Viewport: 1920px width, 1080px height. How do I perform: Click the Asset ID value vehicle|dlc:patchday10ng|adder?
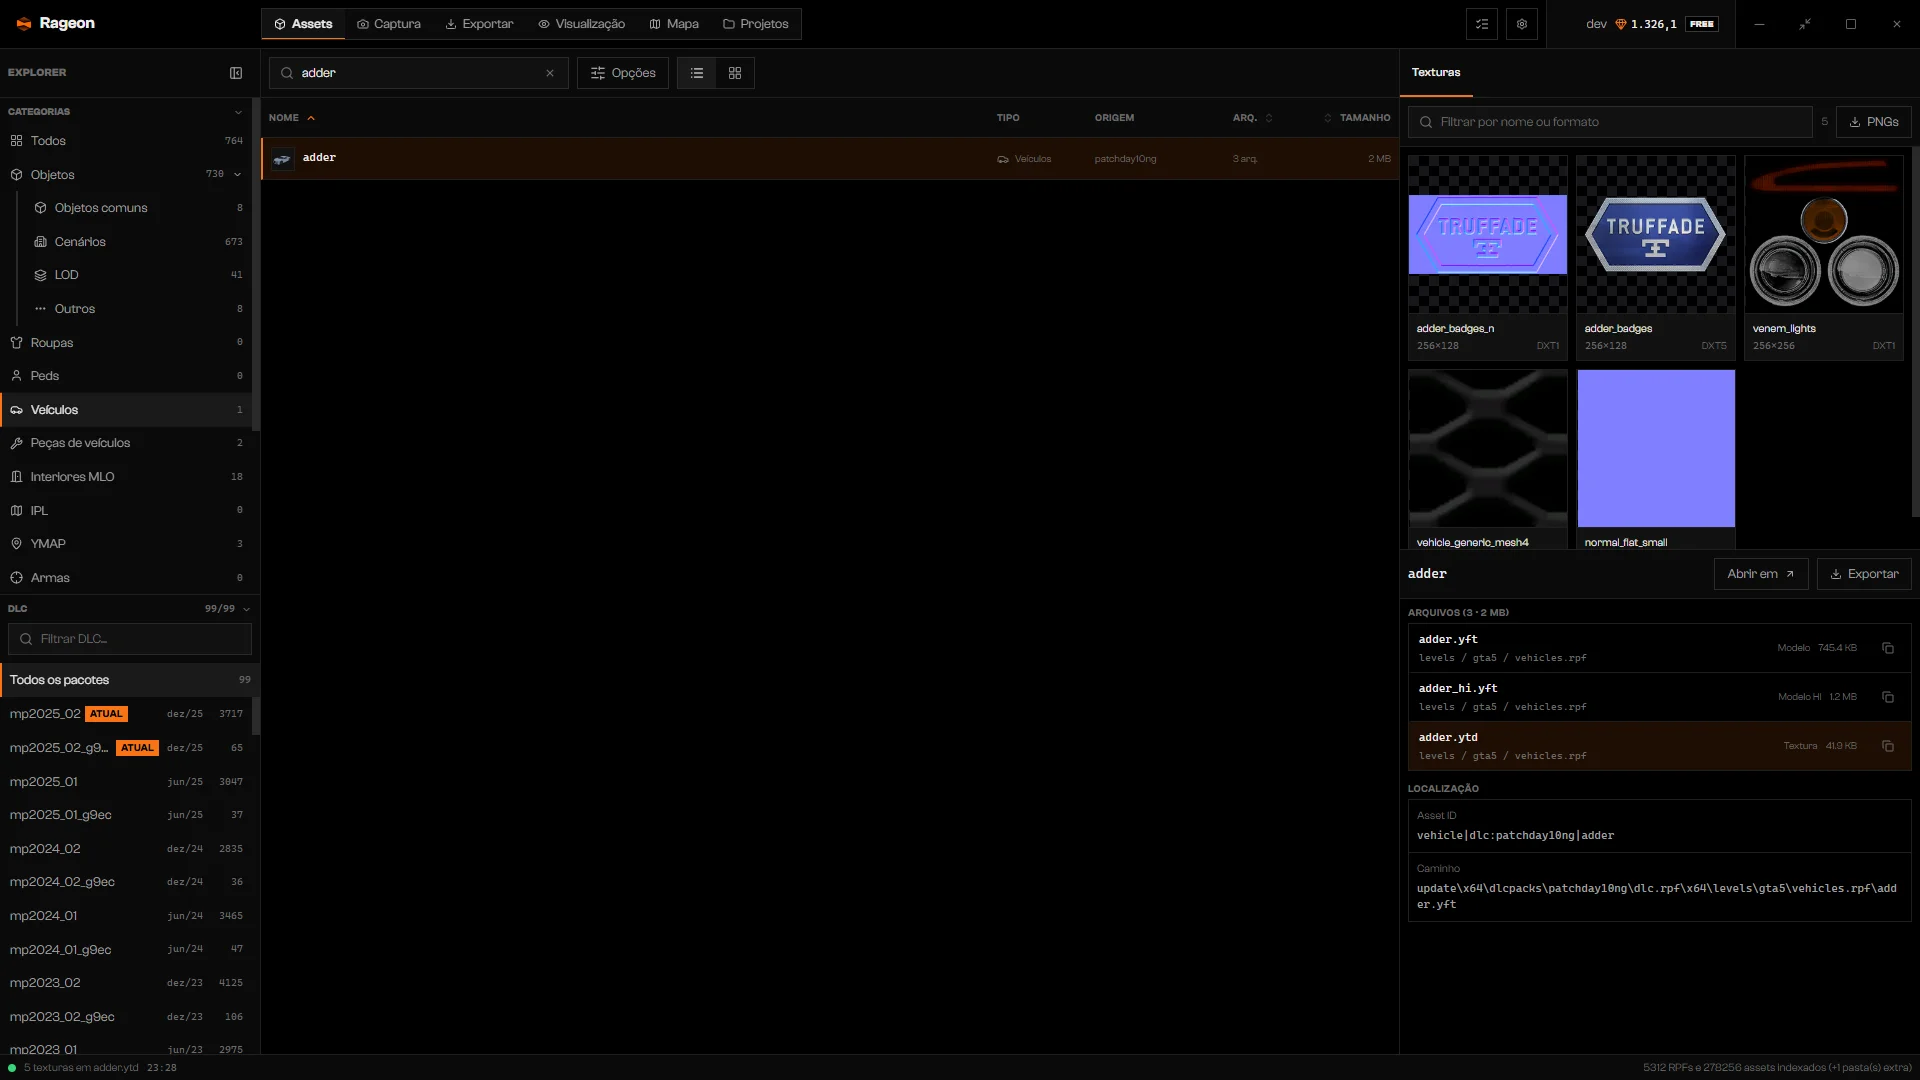click(1515, 836)
